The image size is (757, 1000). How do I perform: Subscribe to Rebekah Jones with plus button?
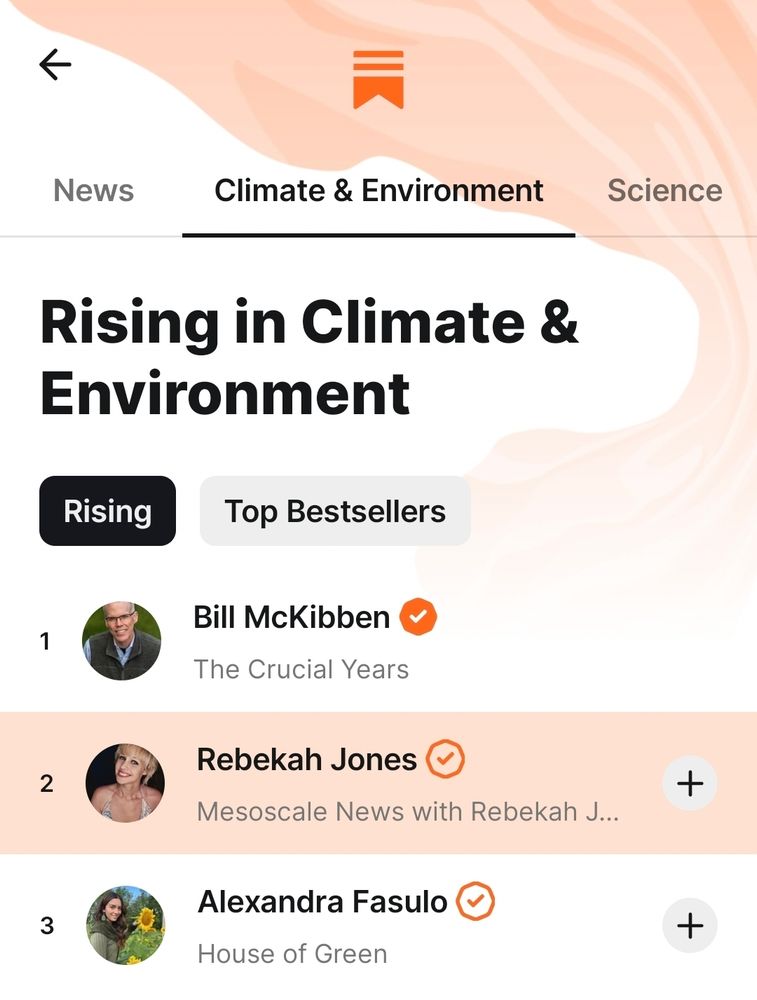[690, 783]
